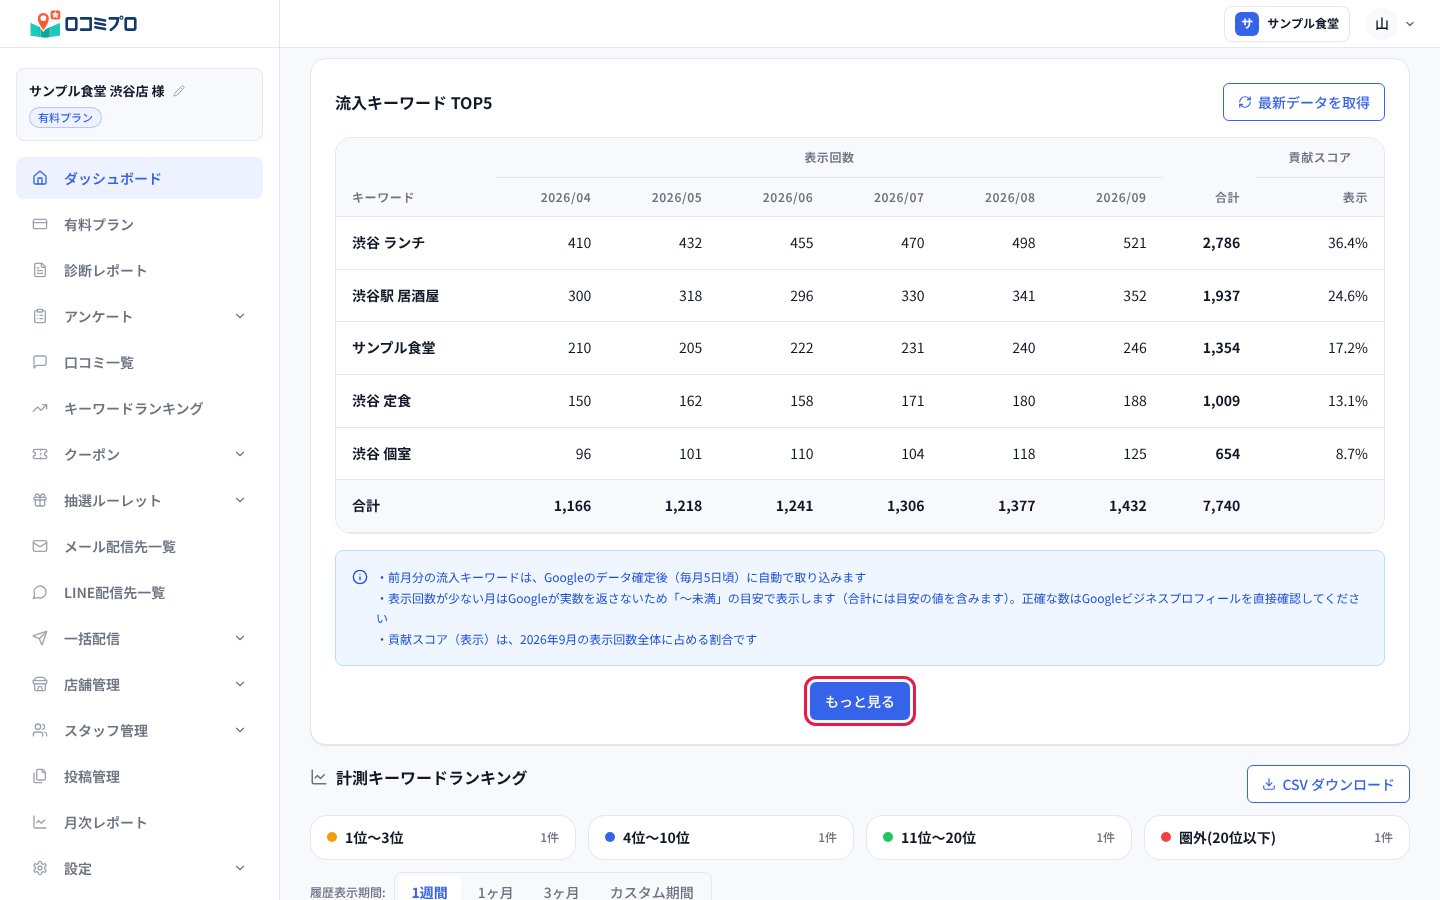
Task: Click the pencil edit icon beside サンプル食堂 渋谷店
Action: 179,91
